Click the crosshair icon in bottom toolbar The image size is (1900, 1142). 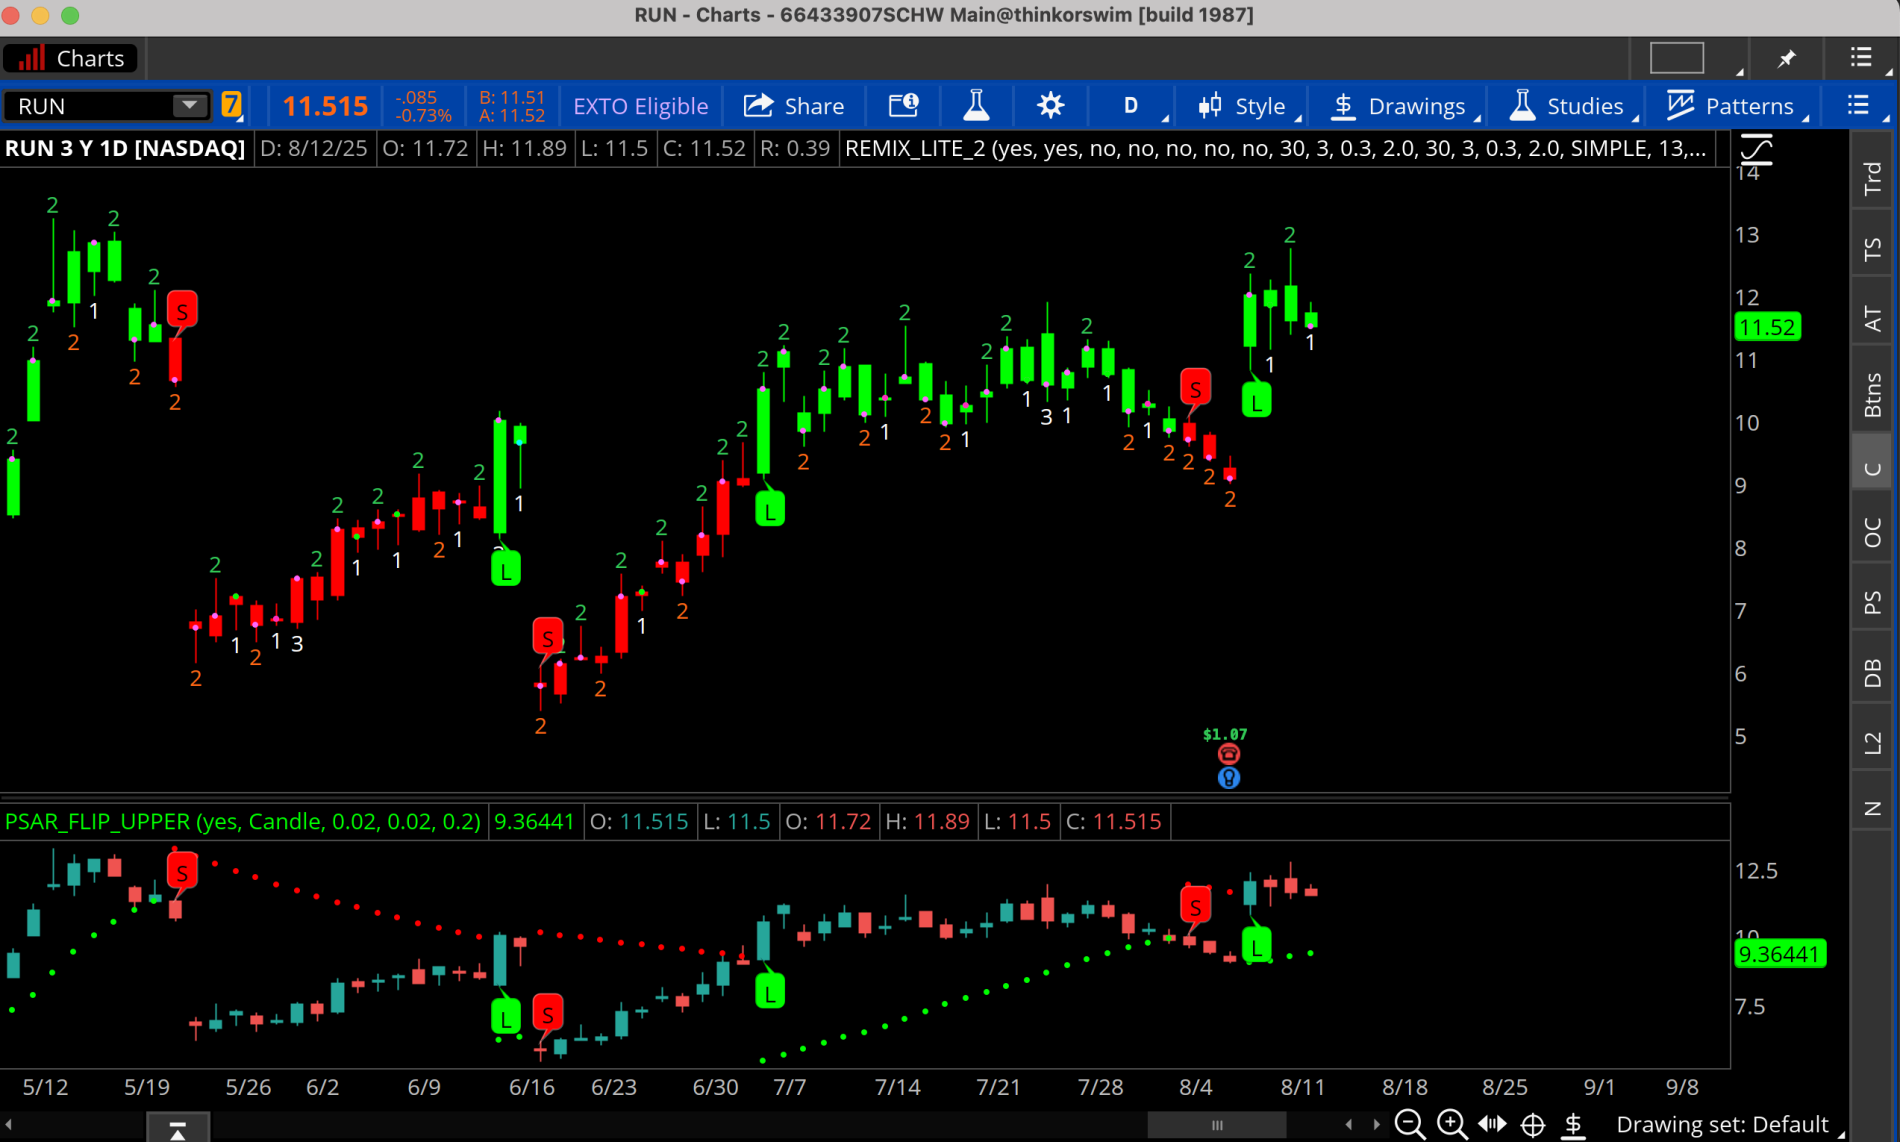[1533, 1123]
